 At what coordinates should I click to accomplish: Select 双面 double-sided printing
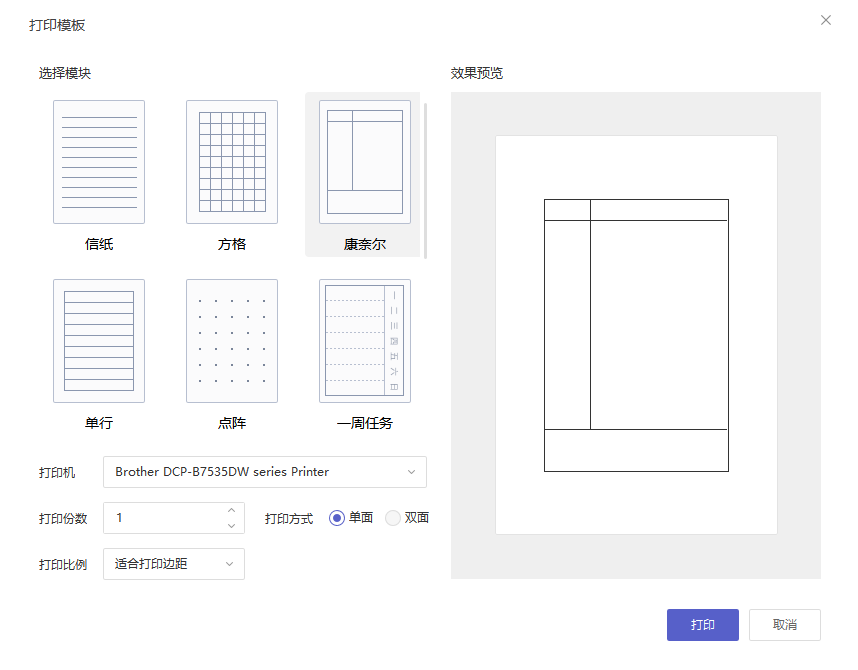(x=393, y=518)
